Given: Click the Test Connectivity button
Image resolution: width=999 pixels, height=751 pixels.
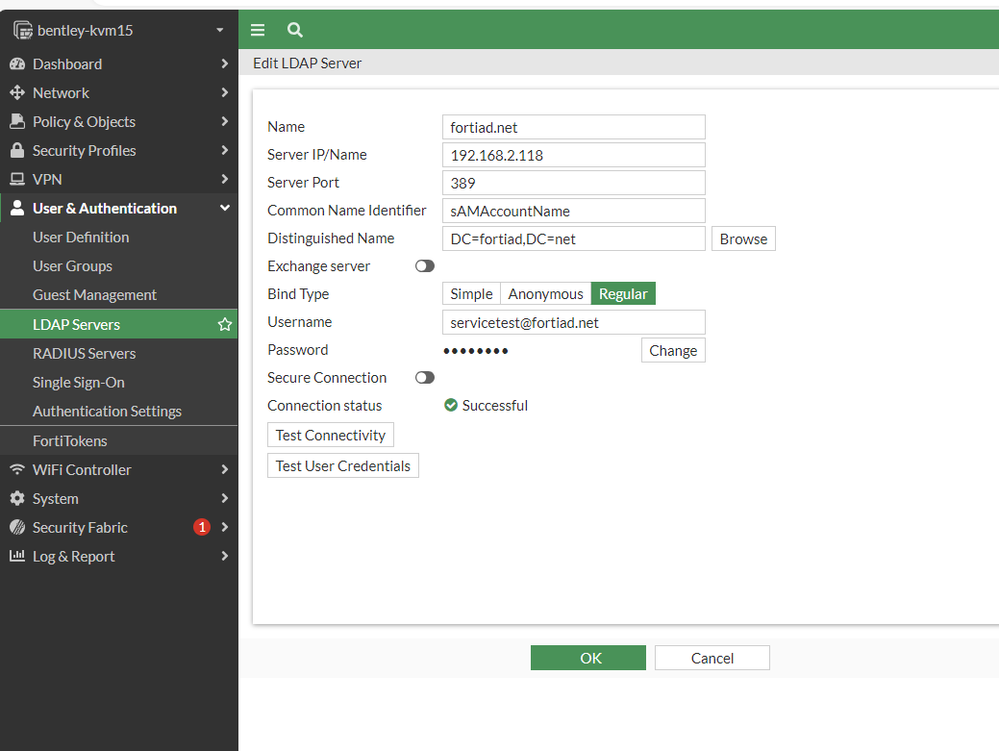Looking at the screenshot, I should coord(330,435).
